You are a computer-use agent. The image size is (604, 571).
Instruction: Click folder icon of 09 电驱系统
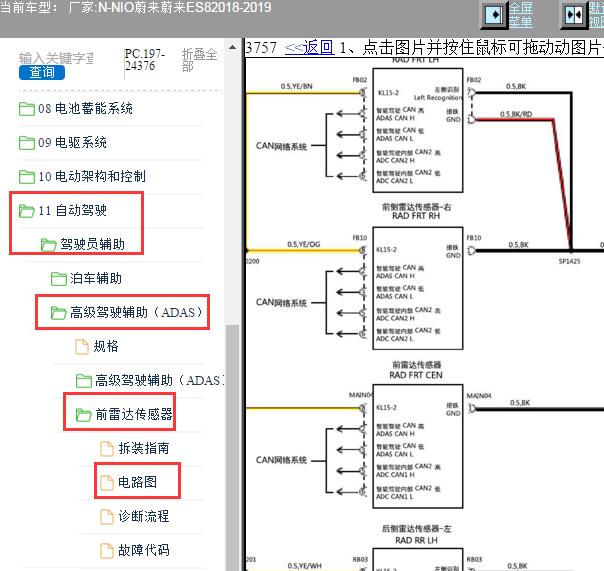27,143
